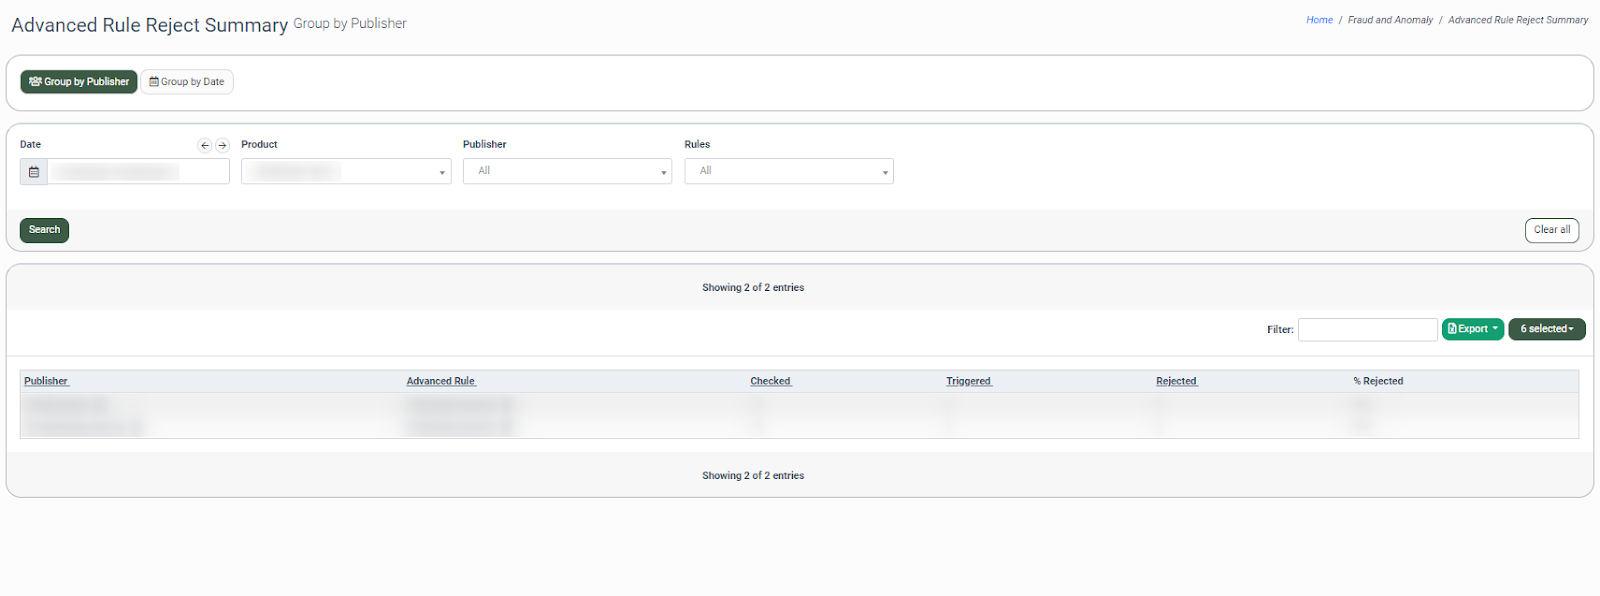The width and height of the screenshot is (1600, 596).
Task: Switch to Group by Date view
Action: [x=187, y=82]
